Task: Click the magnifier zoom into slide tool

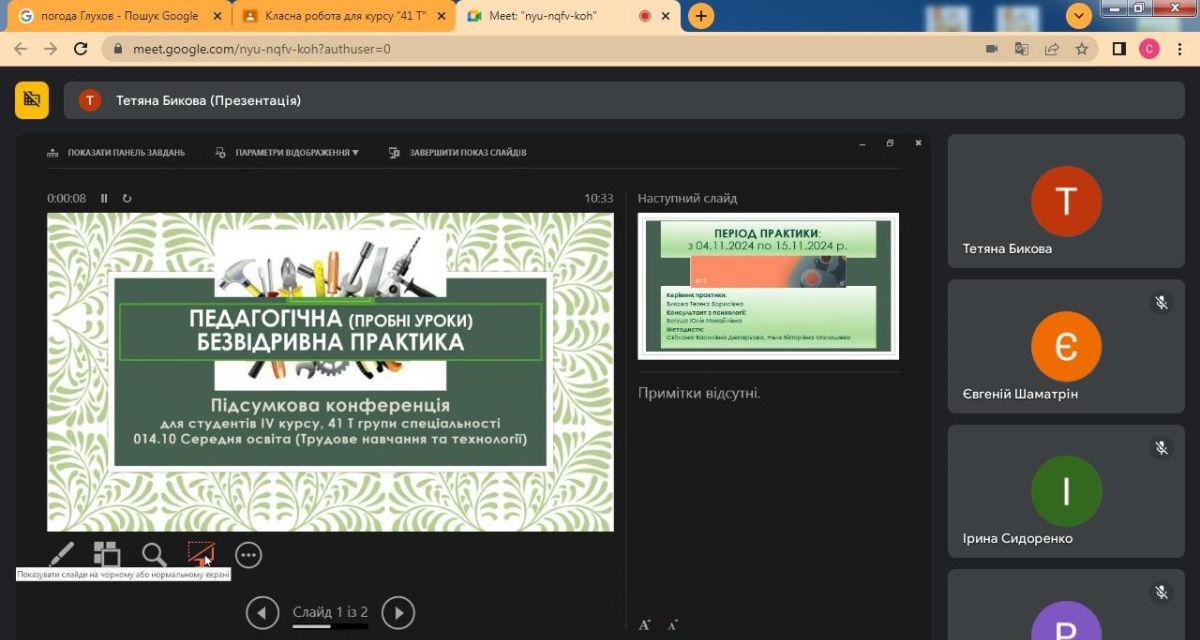Action: 153,554
